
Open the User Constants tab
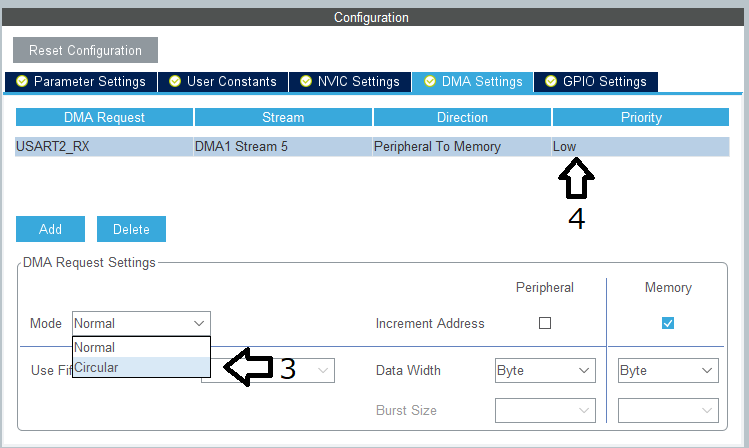click(223, 82)
